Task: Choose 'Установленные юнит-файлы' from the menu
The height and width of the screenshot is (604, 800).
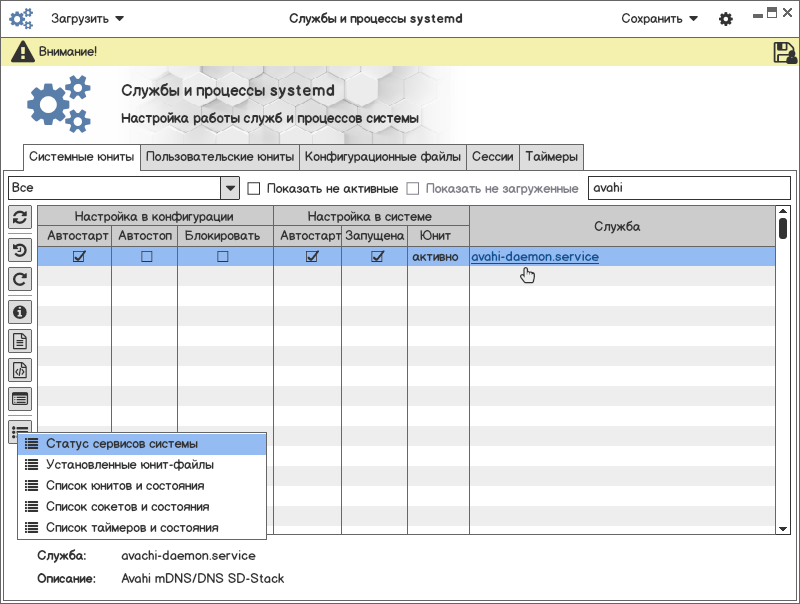Action: pyautogui.click(x=129, y=465)
